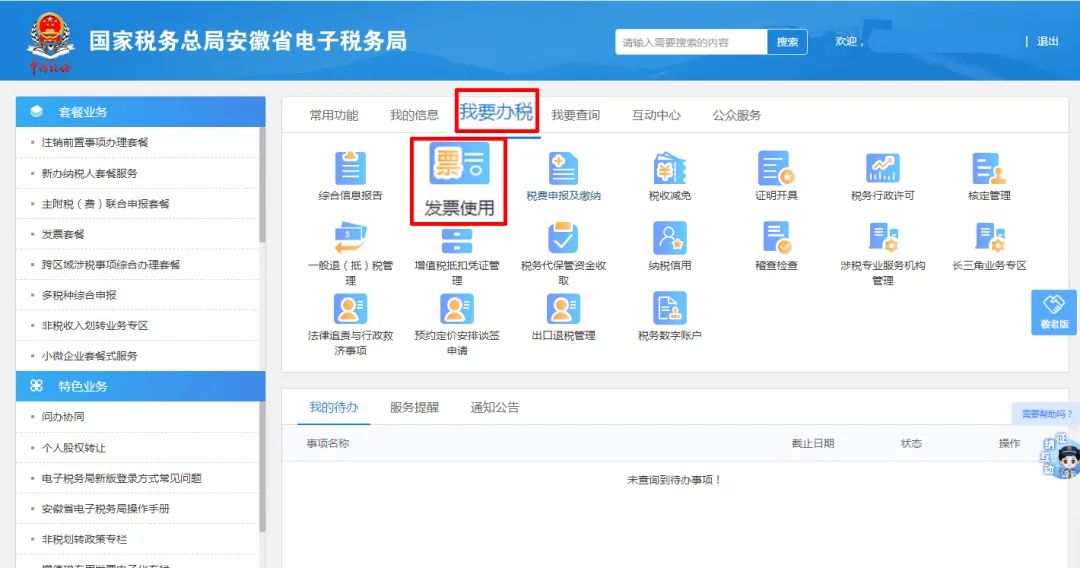Open the 非税划转政策专栏 link
Image resolution: width=1080 pixels, height=568 pixels.
[84, 539]
